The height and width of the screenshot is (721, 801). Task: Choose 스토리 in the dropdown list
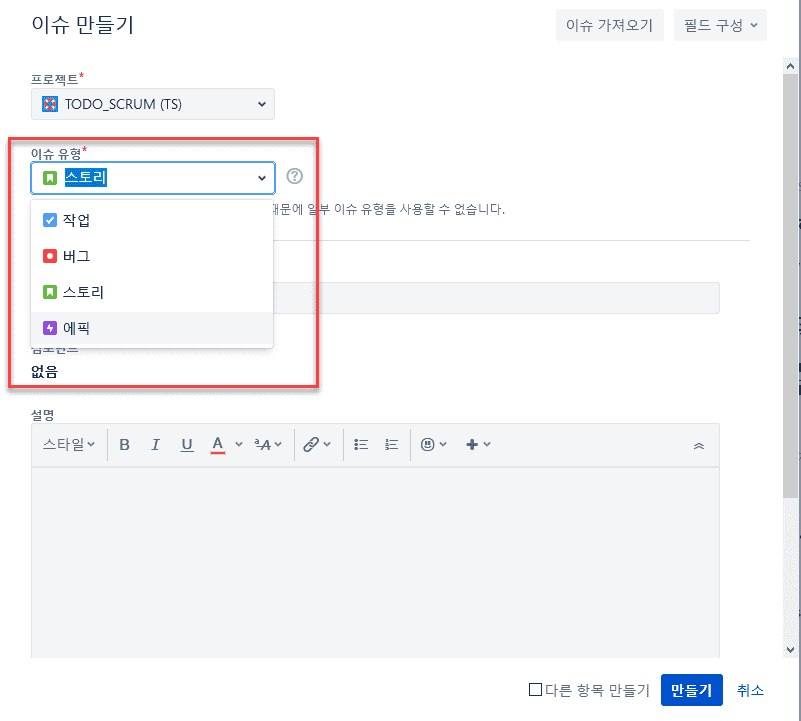point(152,292)
